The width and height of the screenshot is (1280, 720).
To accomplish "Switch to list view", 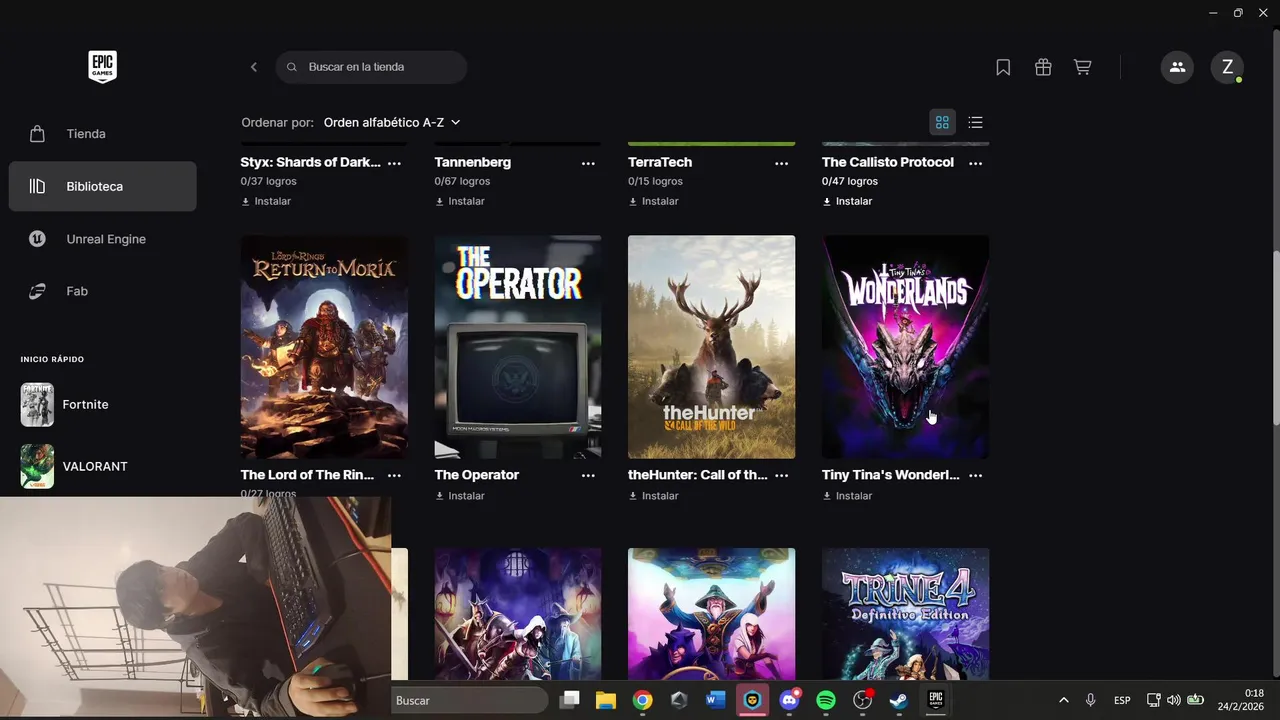I will point(976,122).
